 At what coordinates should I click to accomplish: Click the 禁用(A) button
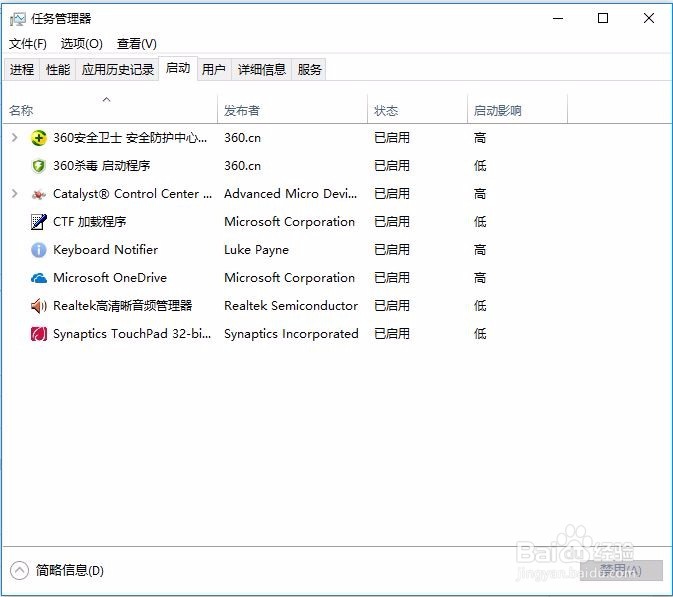coord(621,570)
